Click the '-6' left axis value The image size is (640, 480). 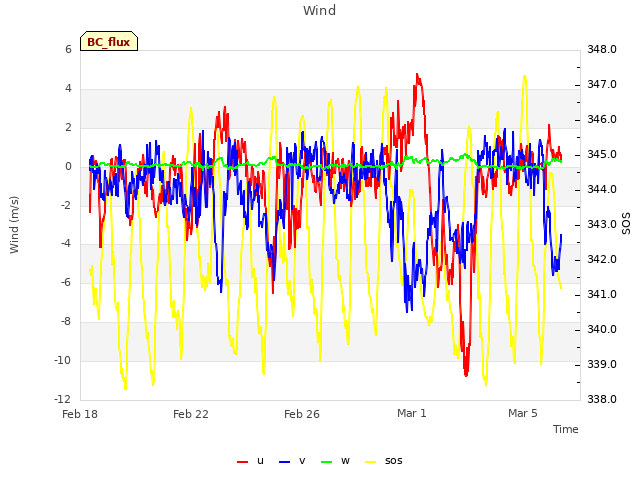coord(66,282)
